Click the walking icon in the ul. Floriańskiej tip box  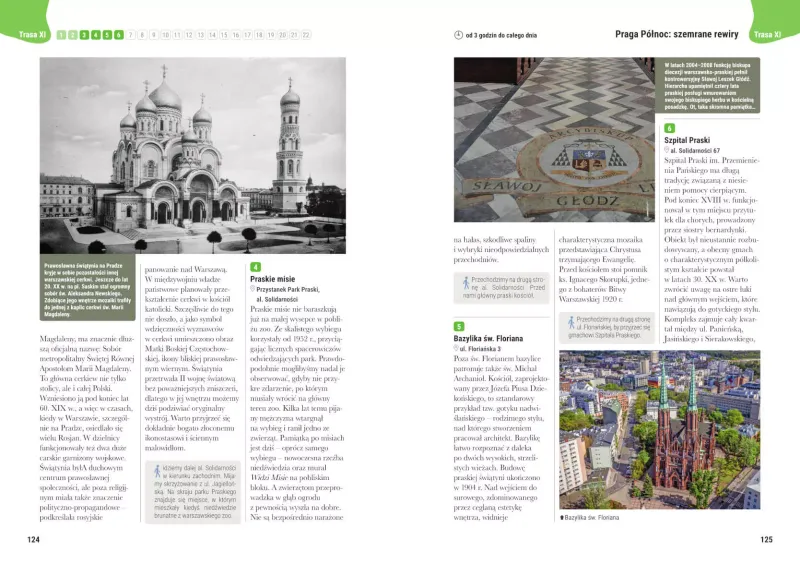pyautogui.click(x=571, y=323)
